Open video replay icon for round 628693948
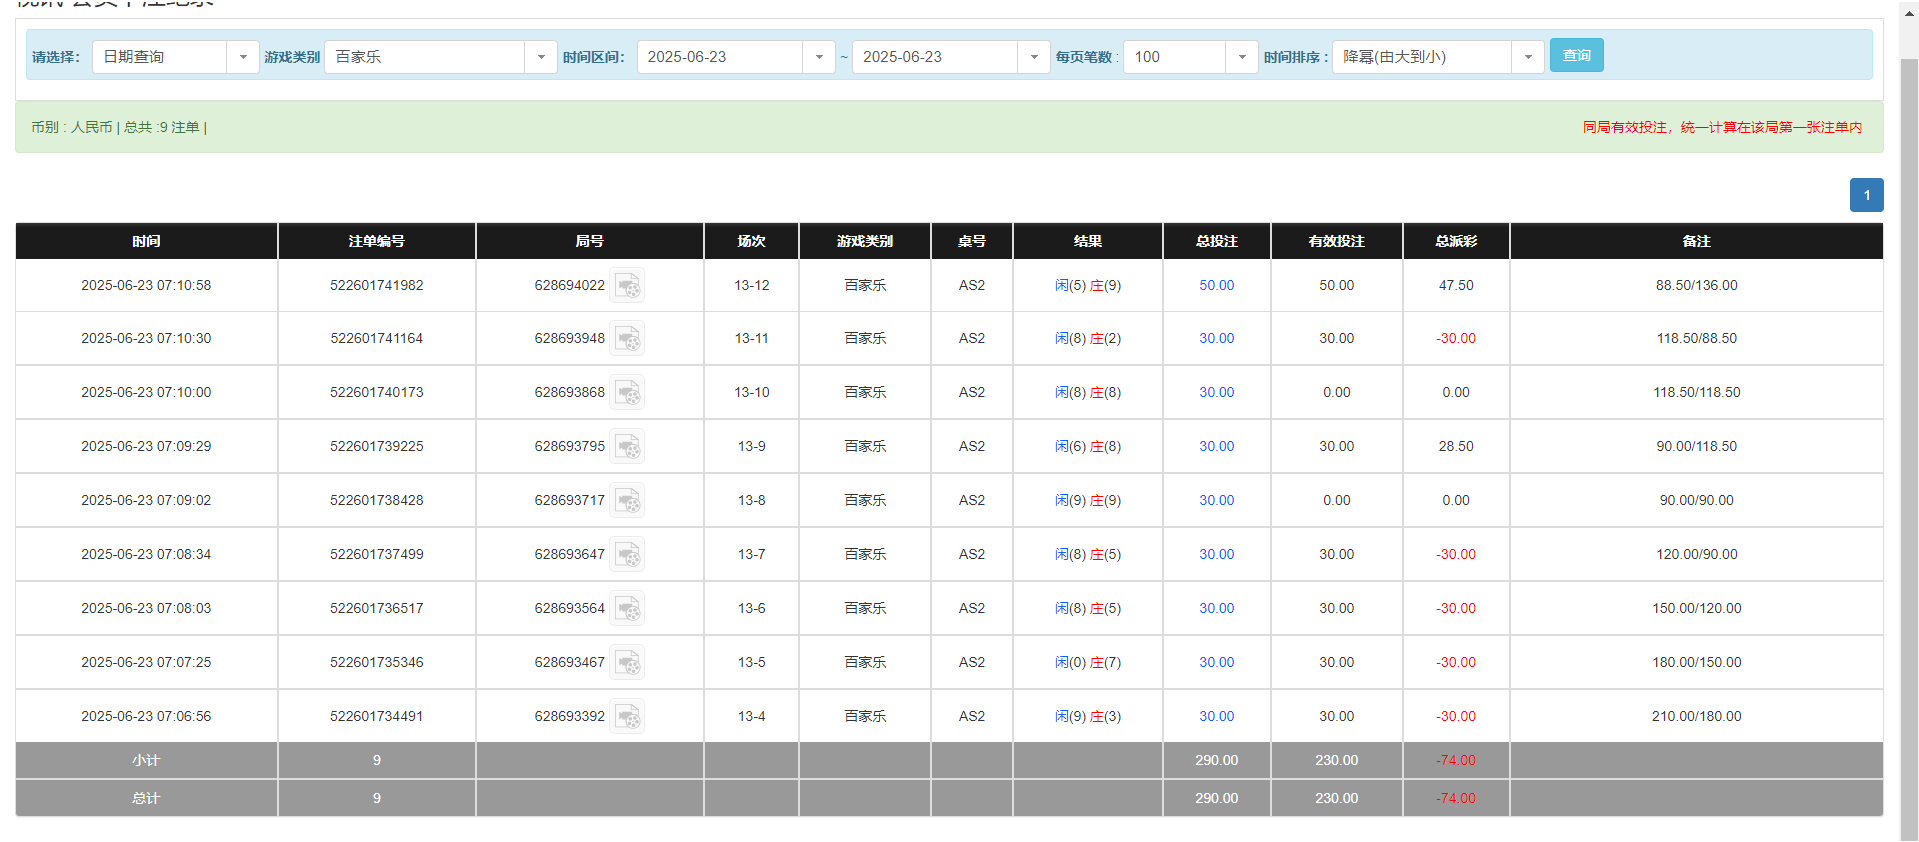This screenshot has height=842, width=1919. coord(627,339)
